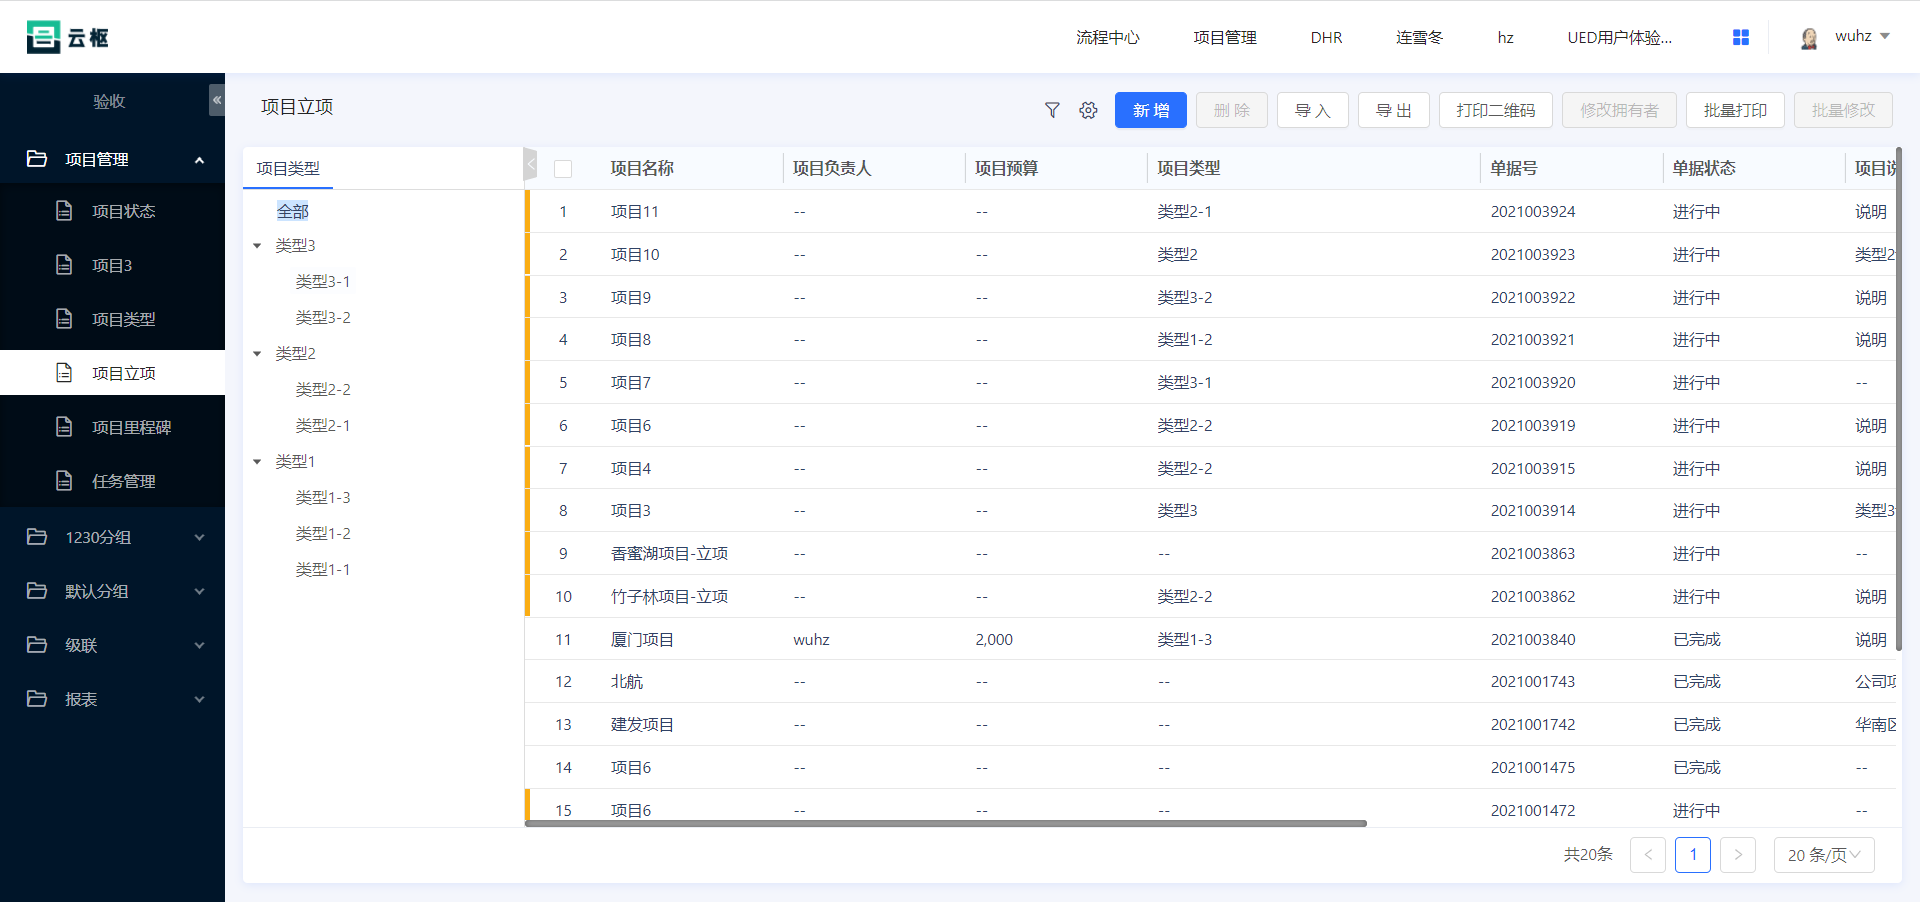The height and width of the screenshot is (902, 1920).
Task: Open the app grid launcher icon
Action: (x=1741, y=37)
